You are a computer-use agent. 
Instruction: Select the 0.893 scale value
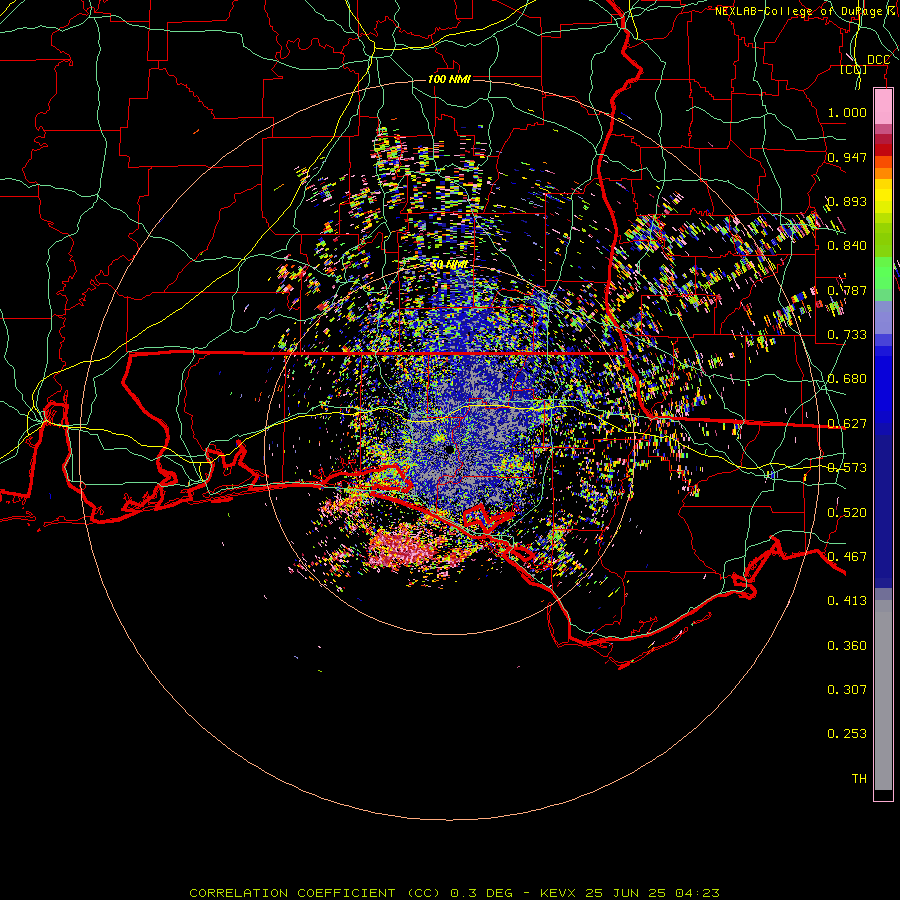847,201
